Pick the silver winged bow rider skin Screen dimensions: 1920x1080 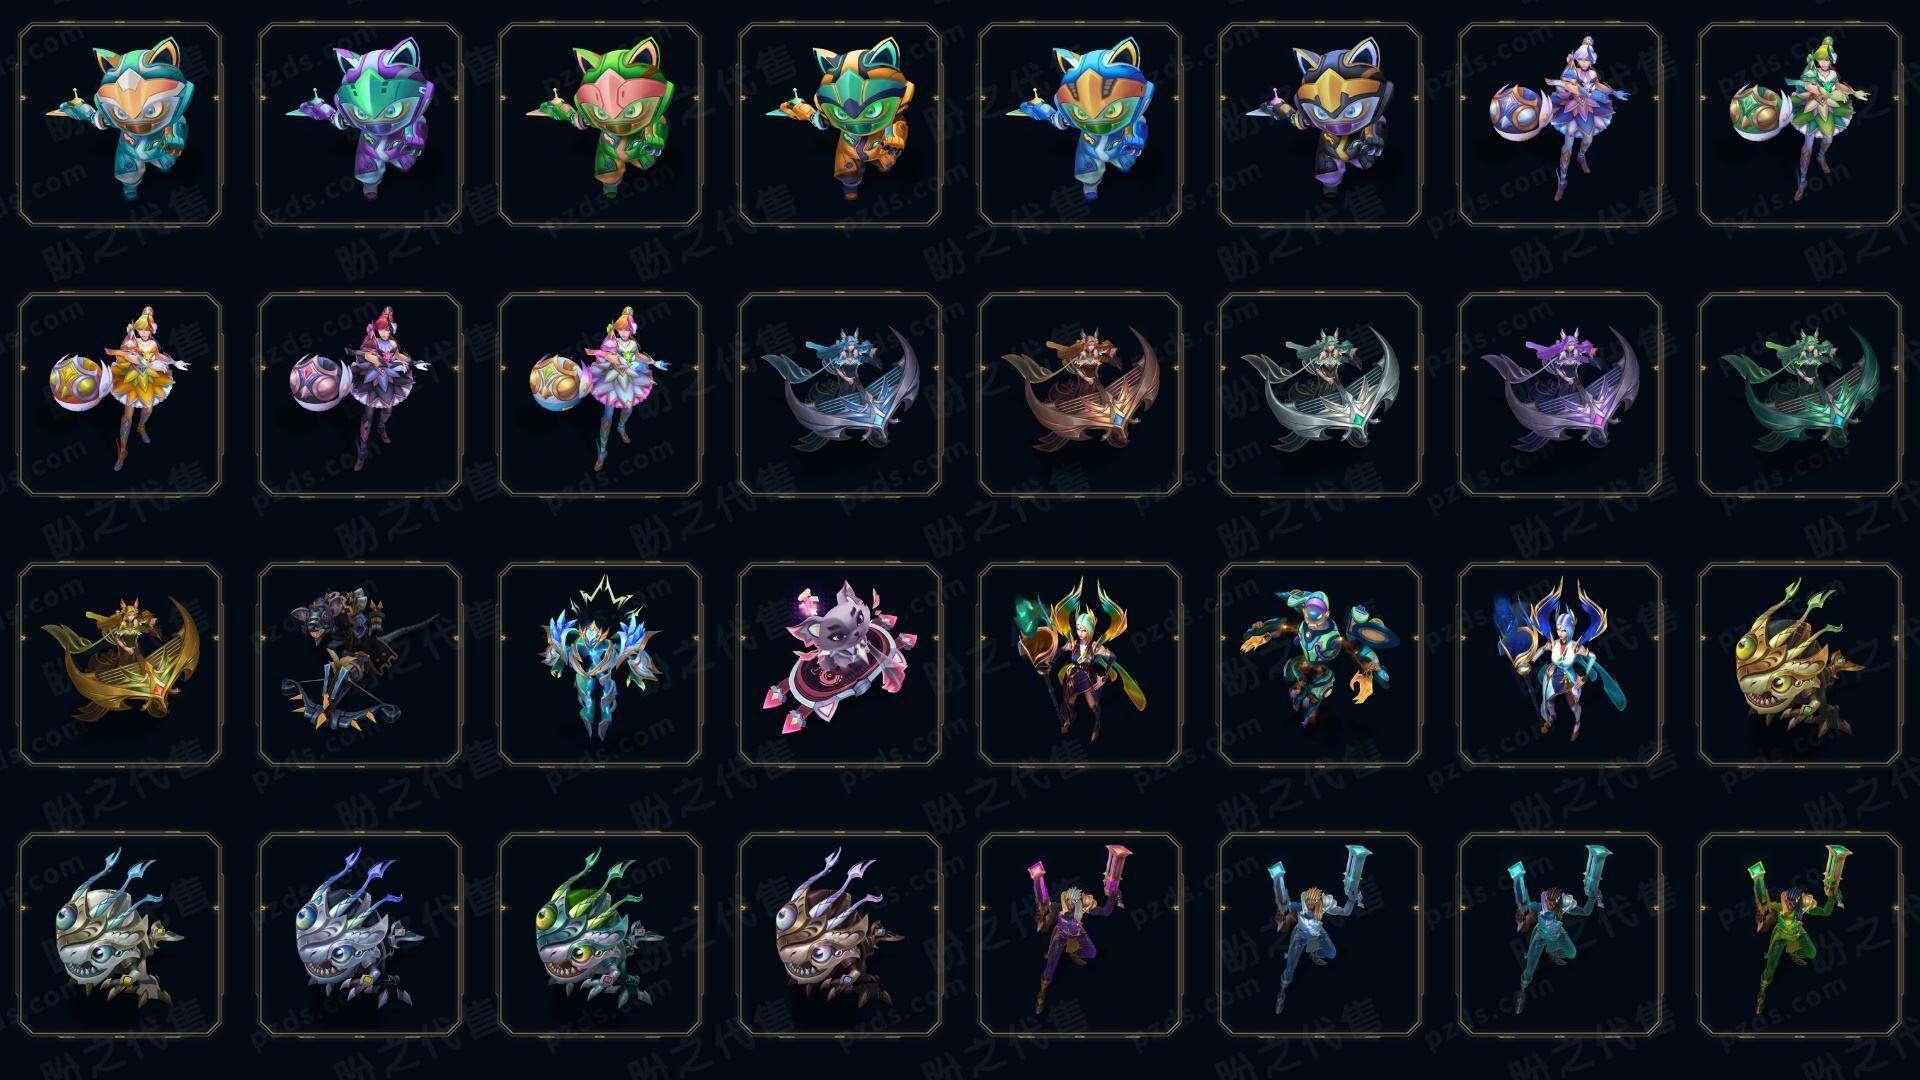pyautogui.click(x=1320, y=394)
